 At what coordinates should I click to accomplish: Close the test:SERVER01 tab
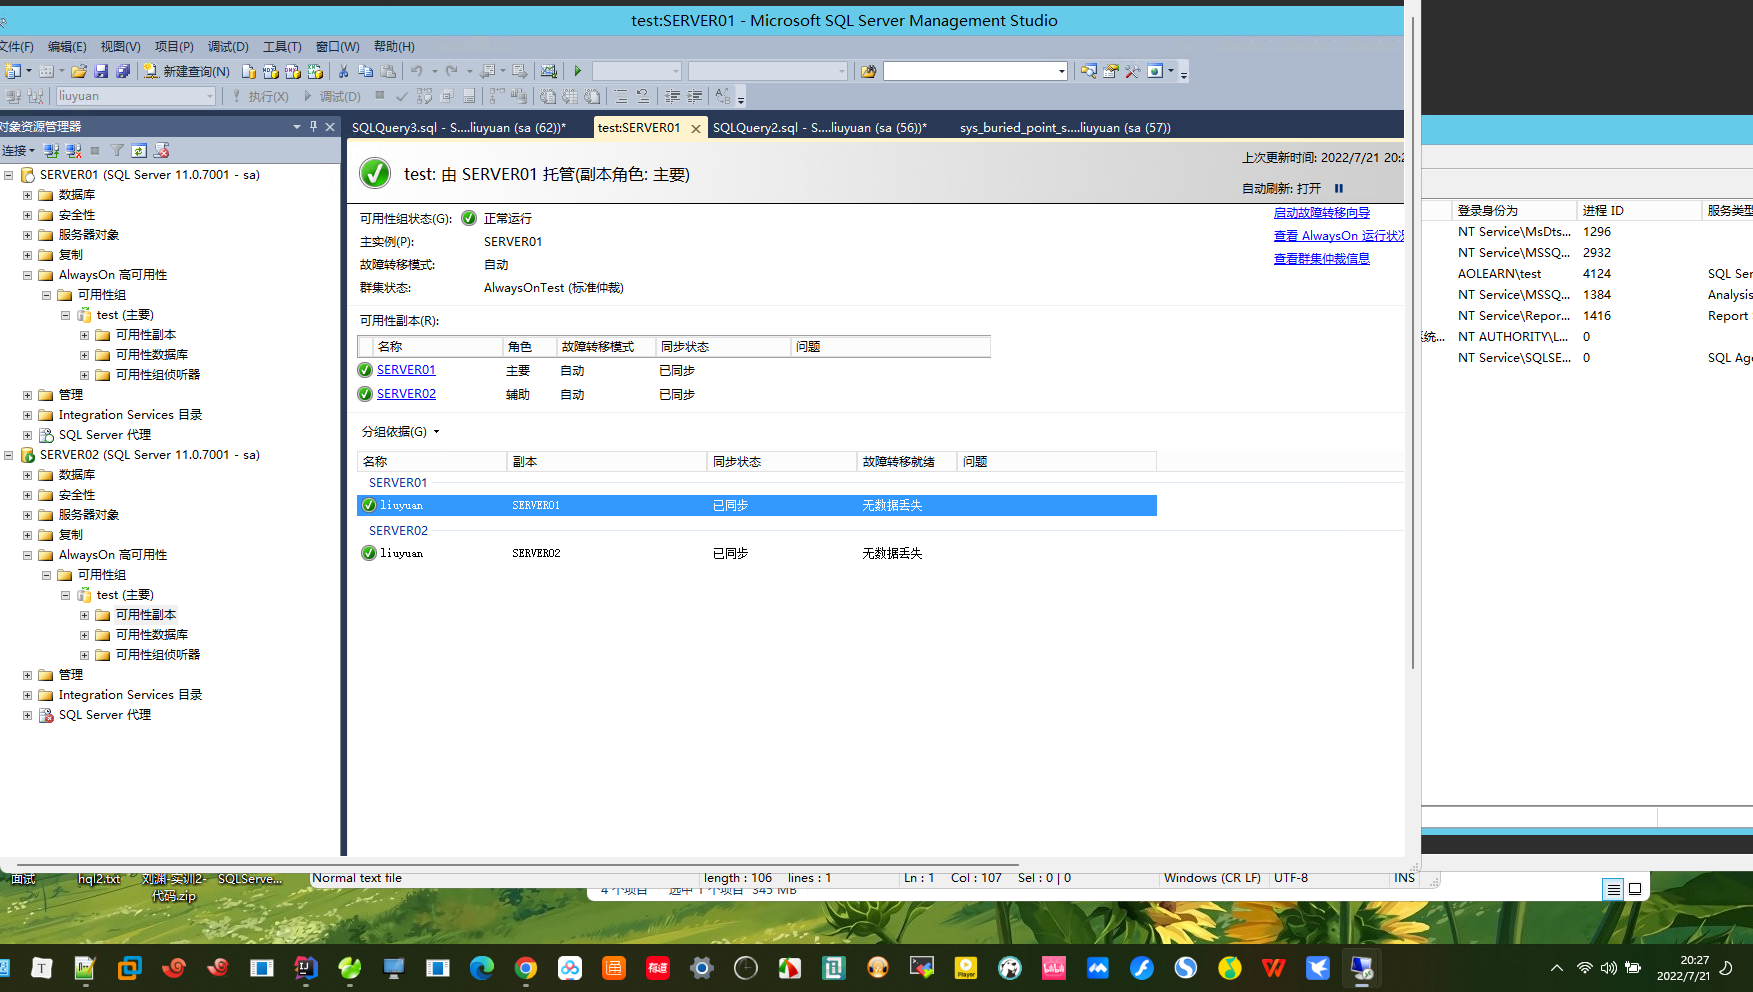(x=696, y=128)
